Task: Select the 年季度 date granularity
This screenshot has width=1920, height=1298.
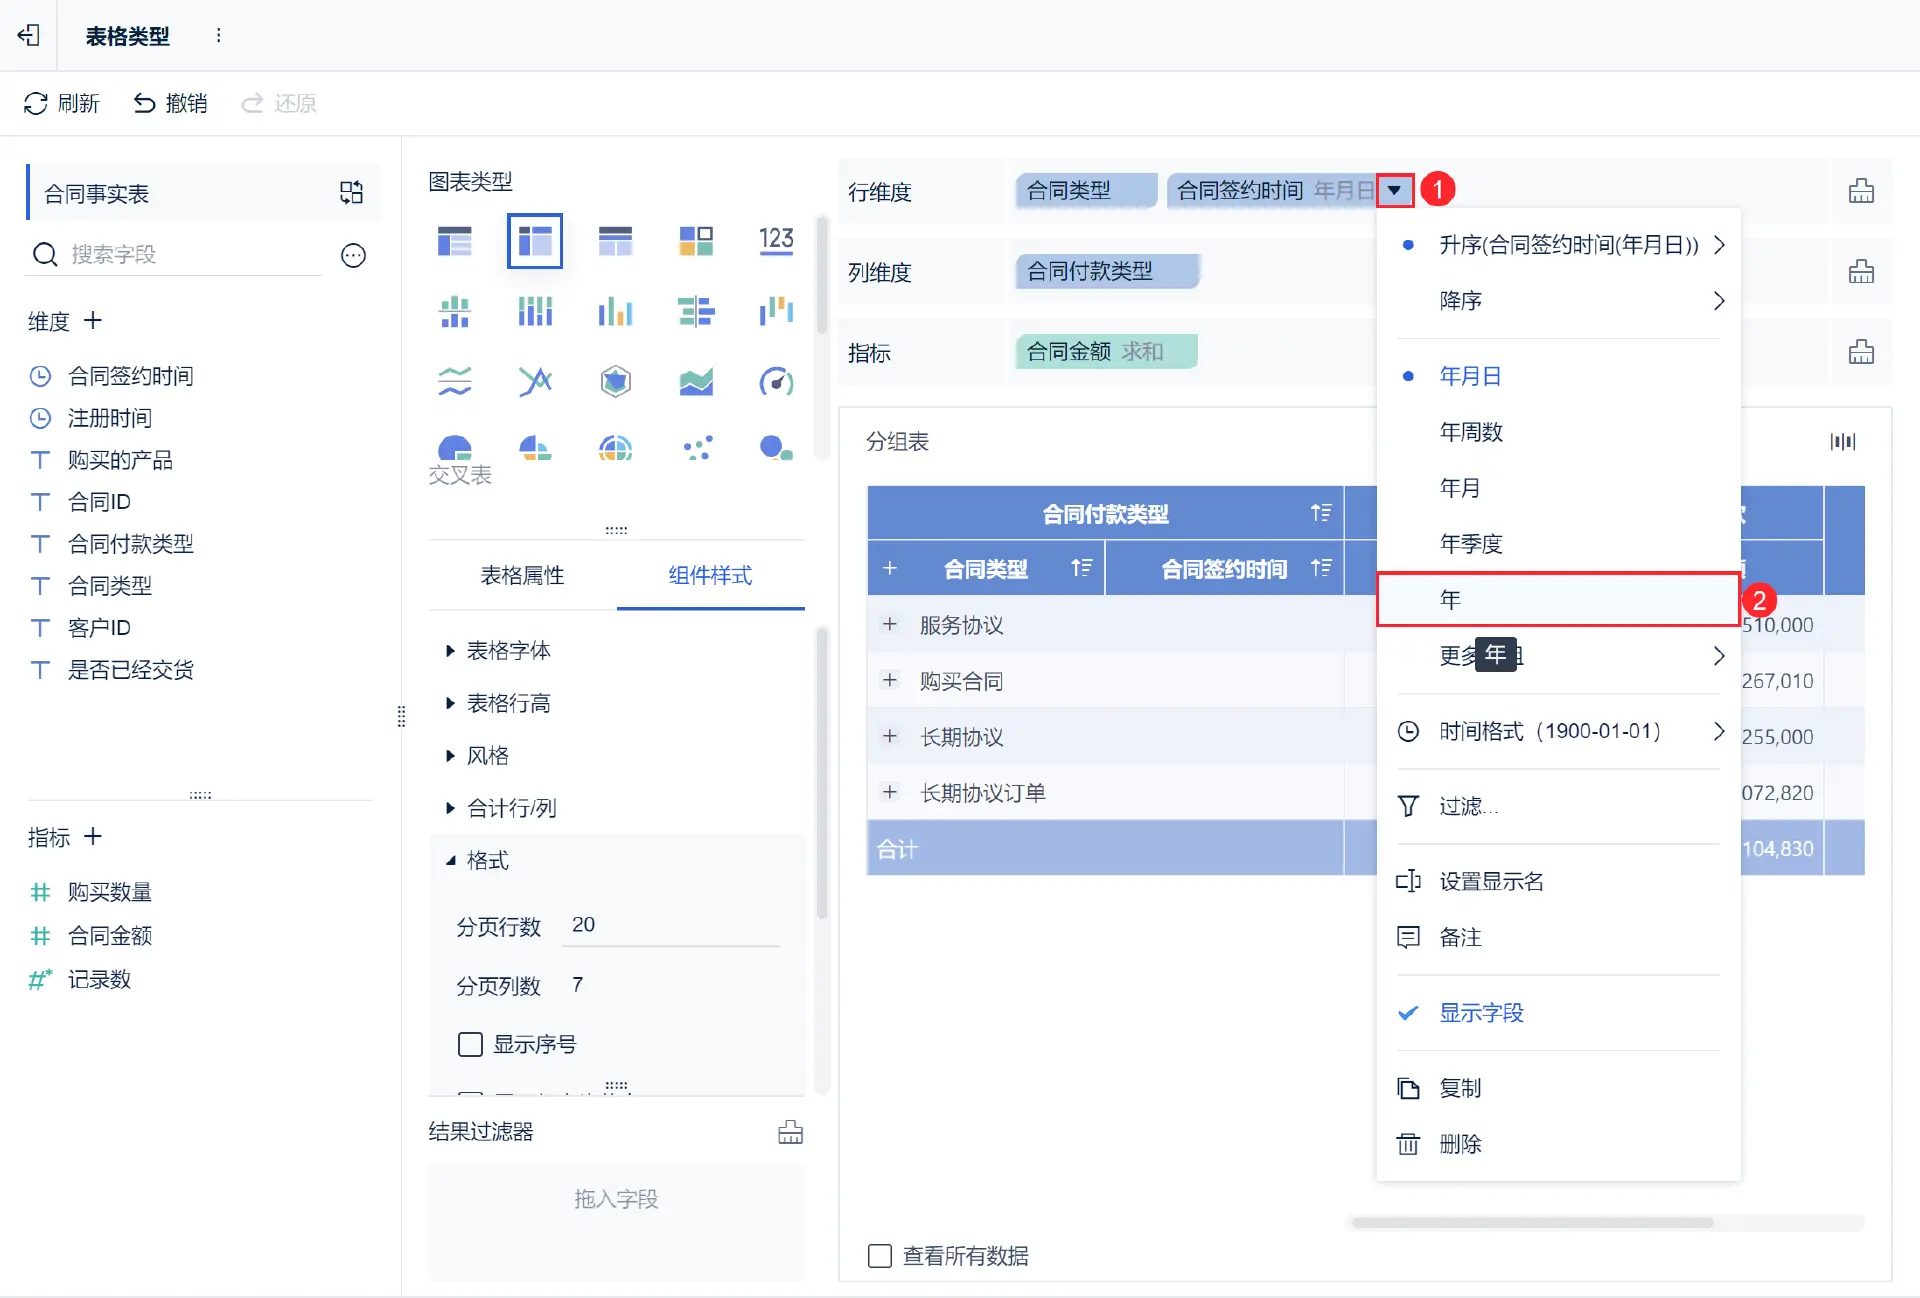Action: 1559,544
